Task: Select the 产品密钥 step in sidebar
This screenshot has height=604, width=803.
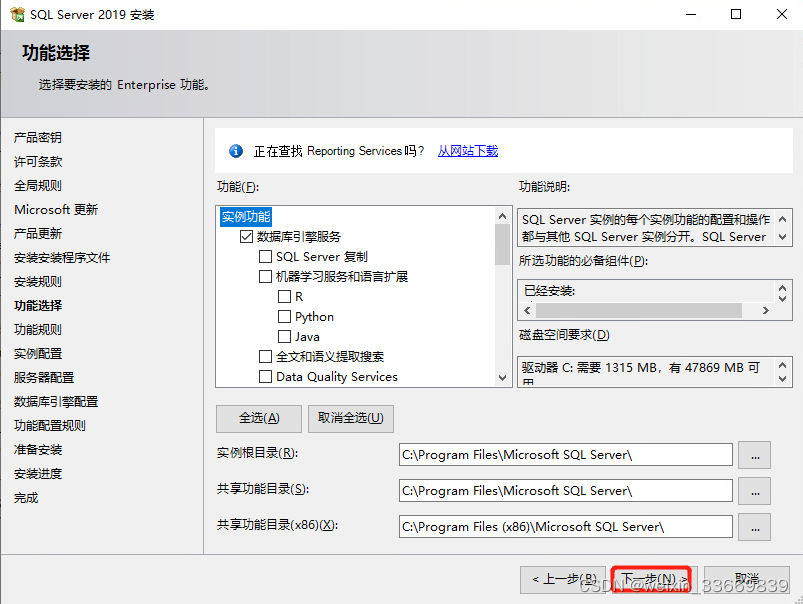Action: [38, 137]
